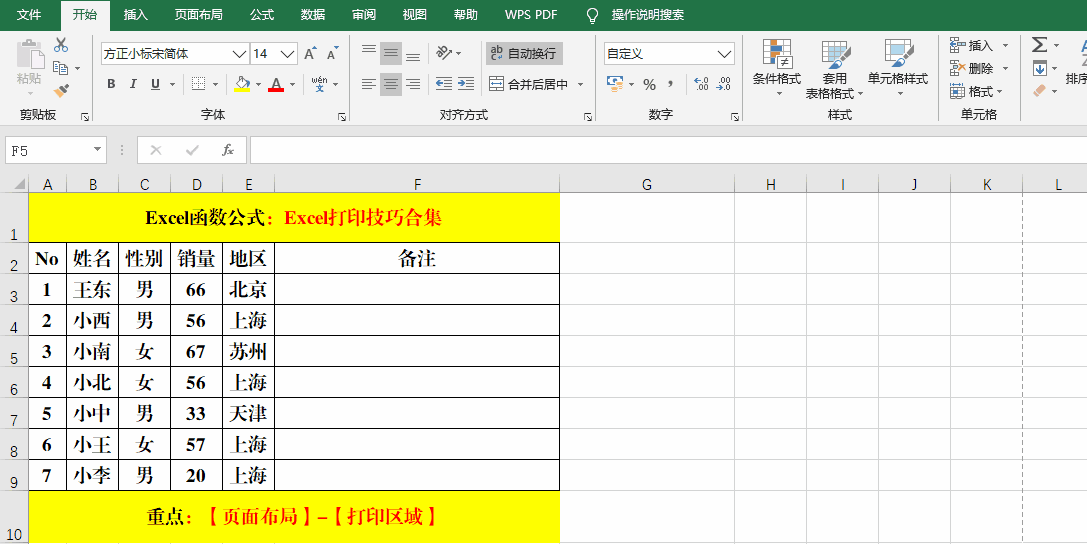
Task: Open the 文件 menu
Action: coord(29,15)
